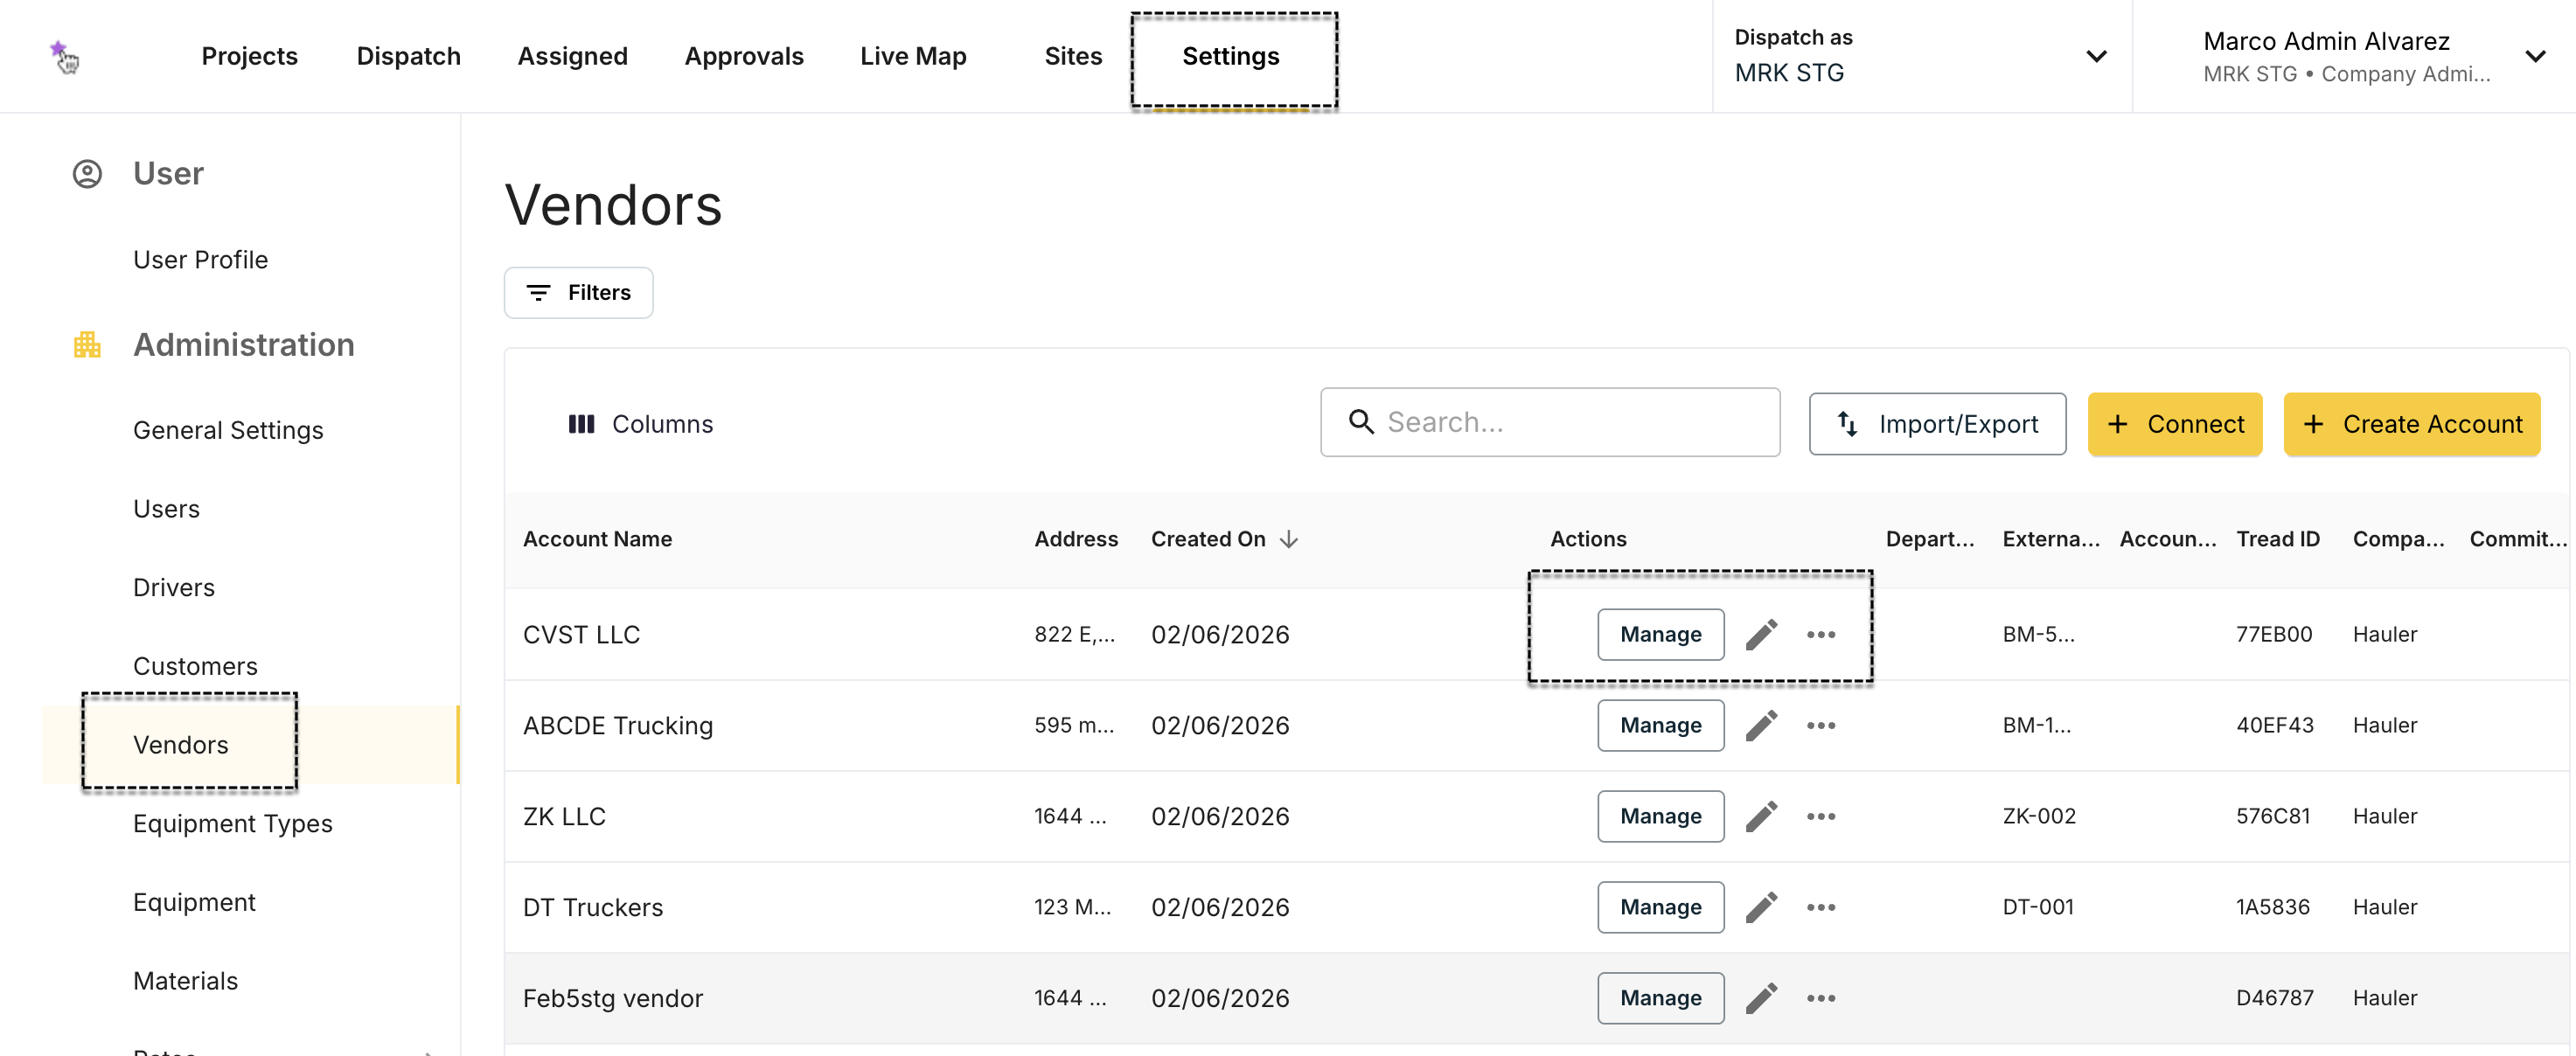The width and height of the screenshot is (2576, 1056).
Task: Click the Import/Export arrows icon
Action: click(x=1847, y=424)
